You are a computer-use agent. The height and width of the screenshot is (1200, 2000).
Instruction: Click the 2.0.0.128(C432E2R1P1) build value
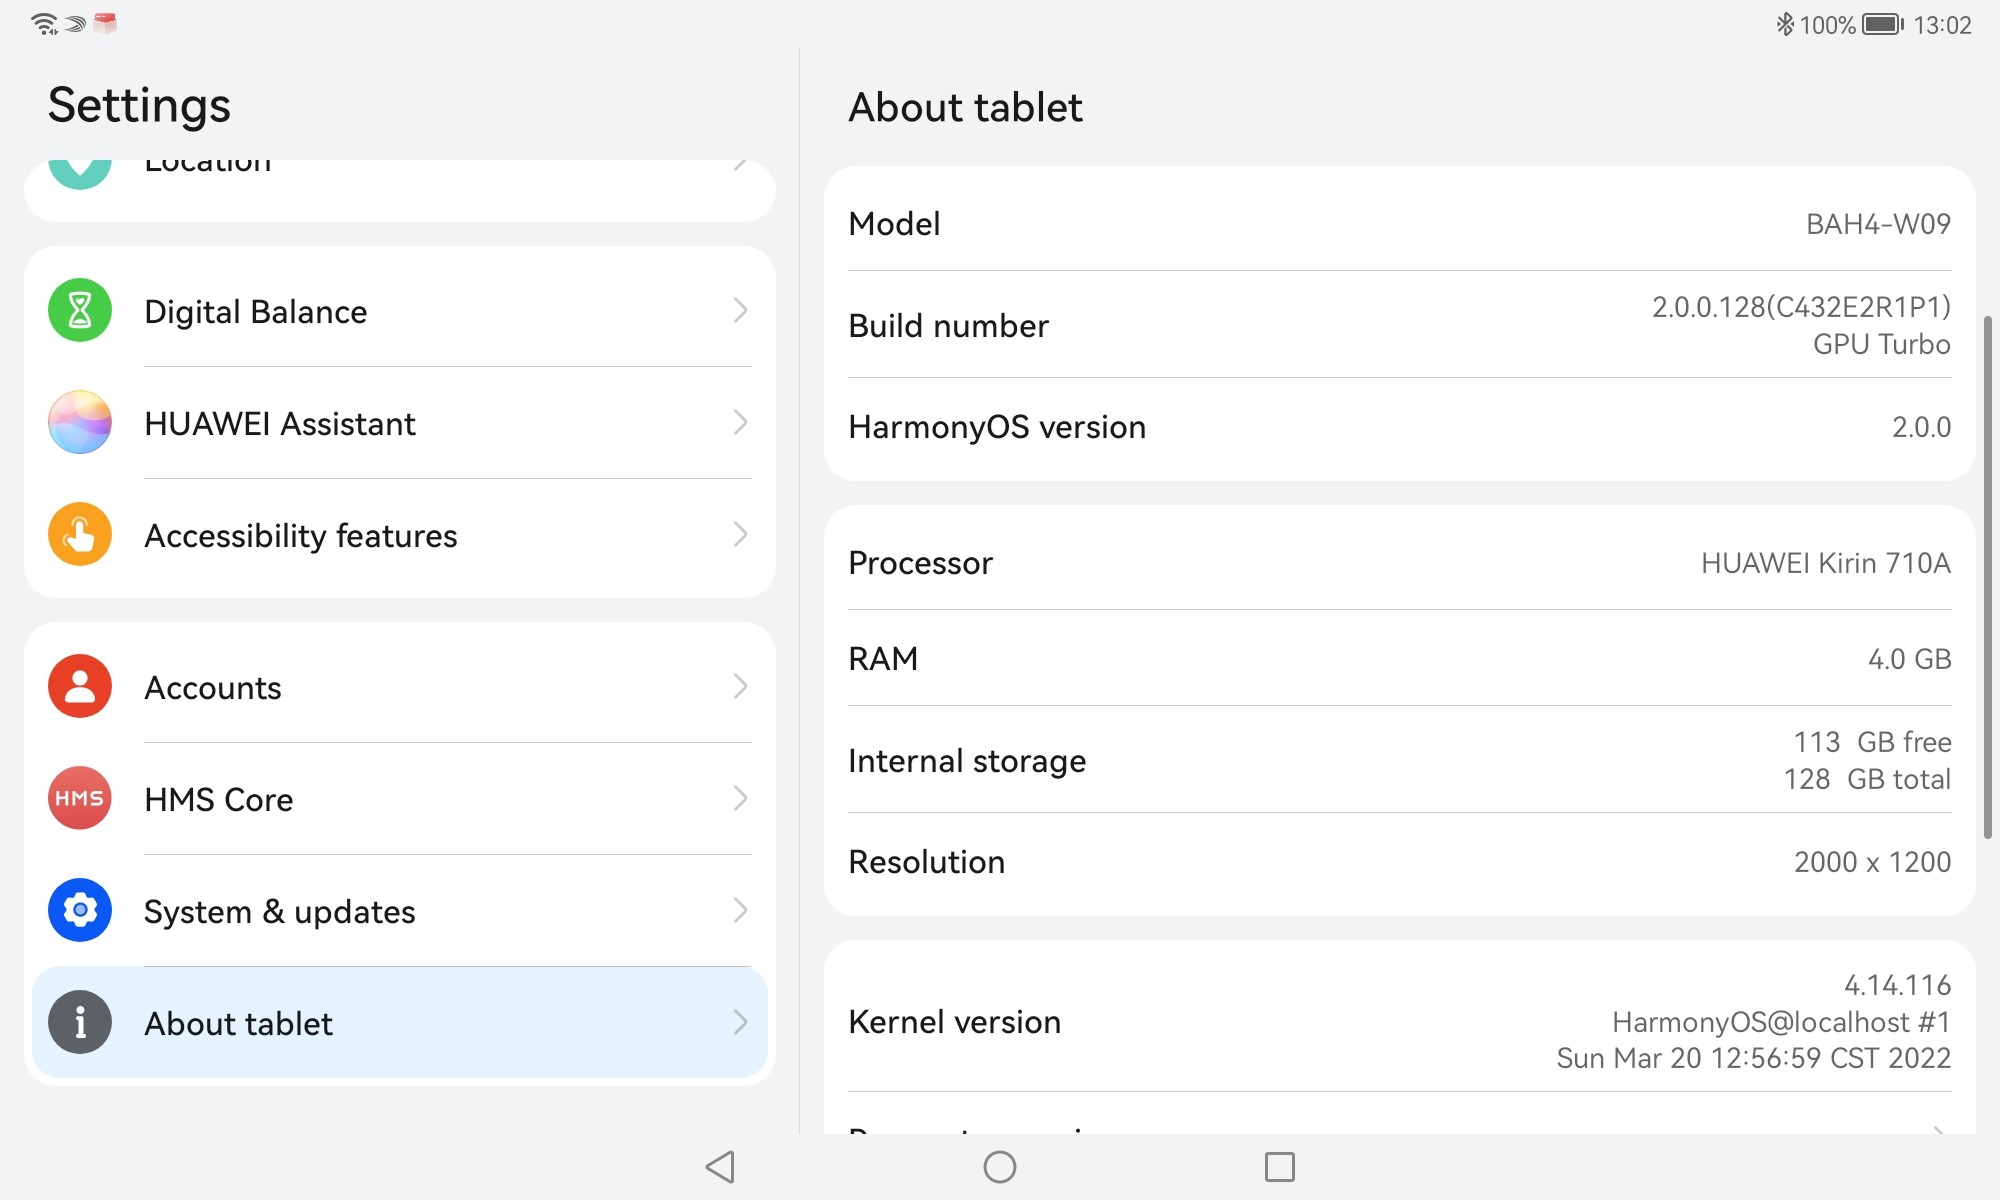pos(1801,307)
